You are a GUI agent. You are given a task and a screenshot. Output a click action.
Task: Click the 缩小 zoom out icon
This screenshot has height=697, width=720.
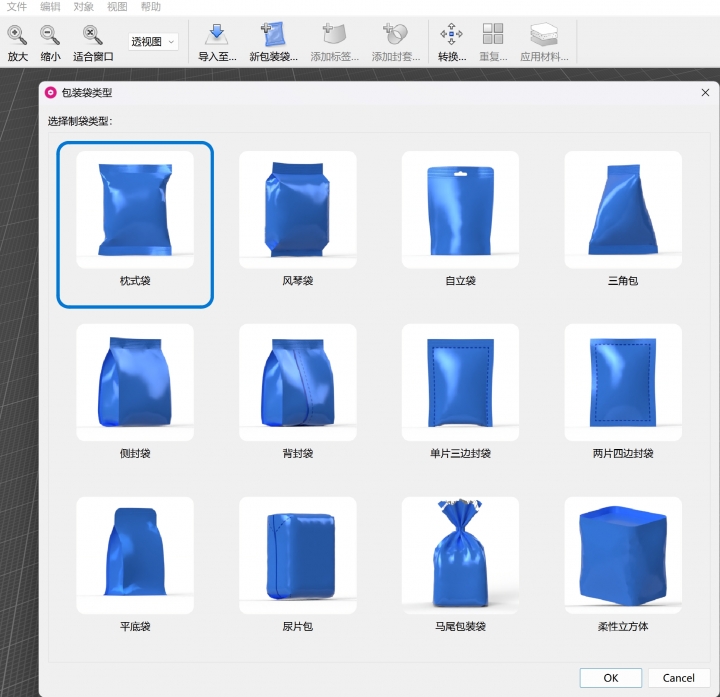49,37
